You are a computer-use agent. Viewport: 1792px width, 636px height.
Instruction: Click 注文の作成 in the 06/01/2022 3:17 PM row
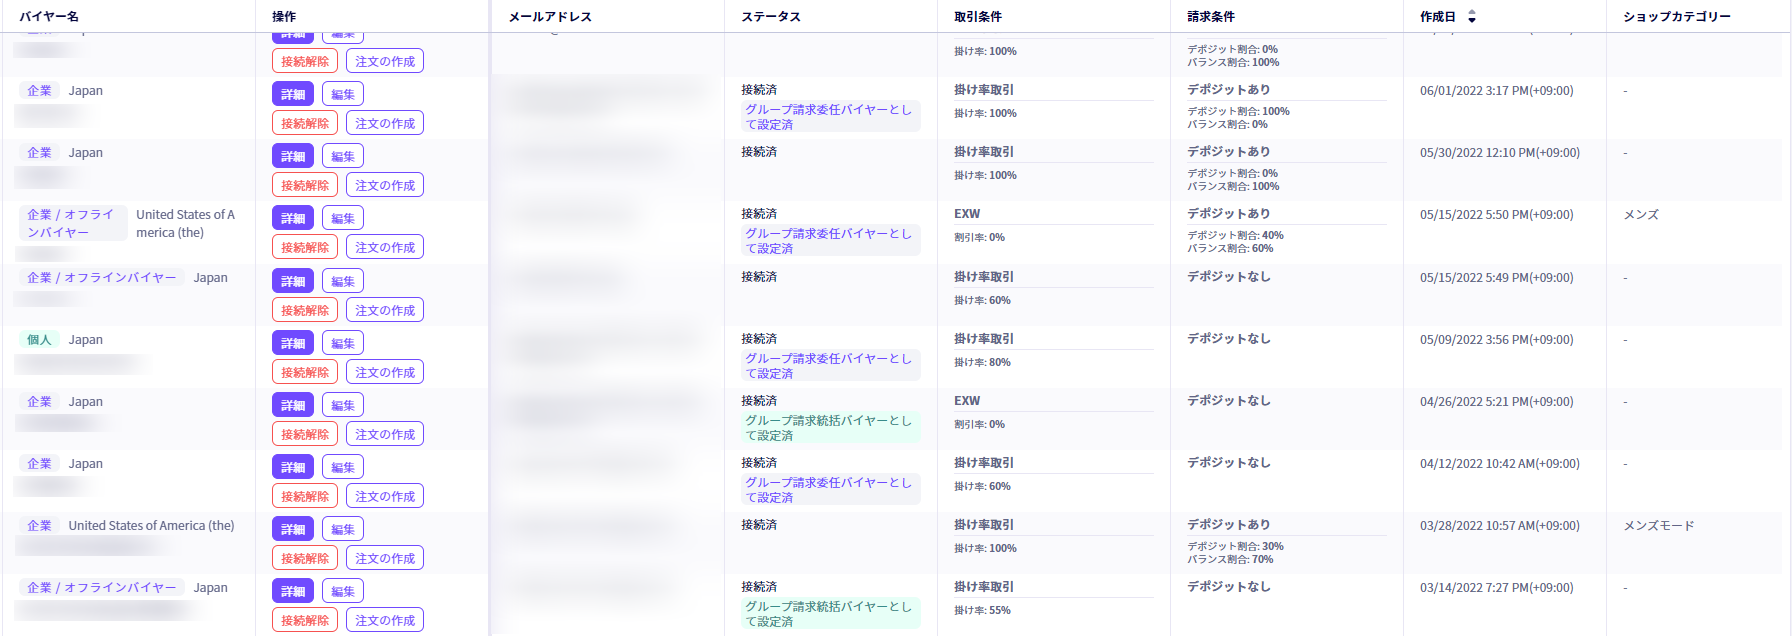point(385,123)
